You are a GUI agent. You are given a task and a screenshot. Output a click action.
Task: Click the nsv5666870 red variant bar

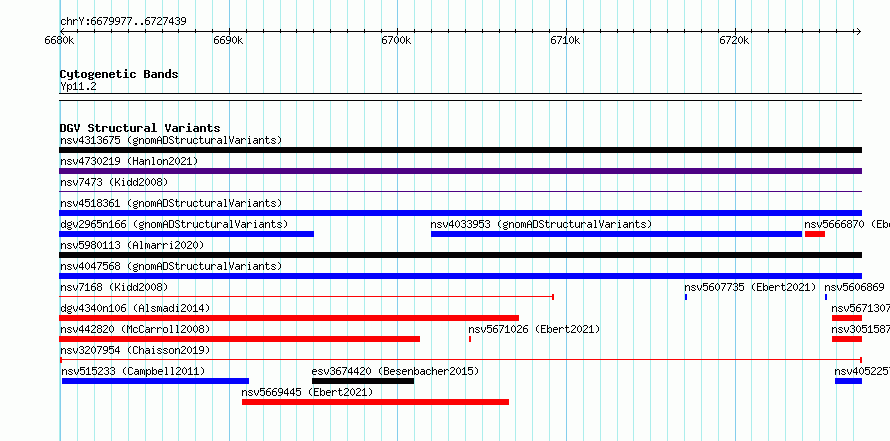[815, 234]
